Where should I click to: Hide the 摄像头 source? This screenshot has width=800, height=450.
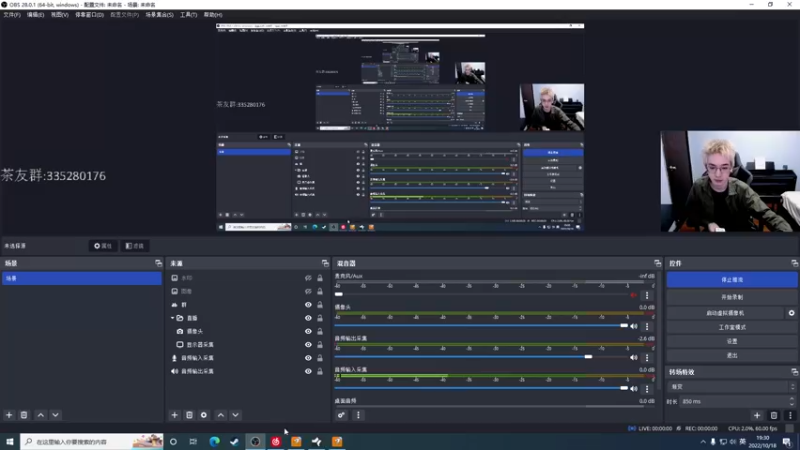(x=308, y=332)
